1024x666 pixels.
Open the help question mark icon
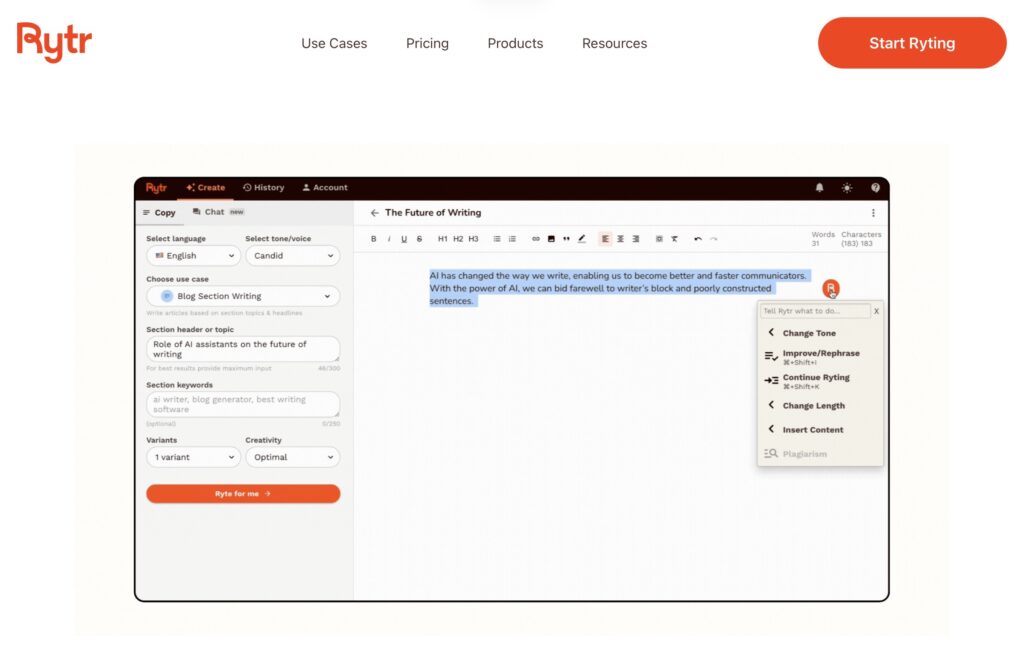click(x=875, y=188)
